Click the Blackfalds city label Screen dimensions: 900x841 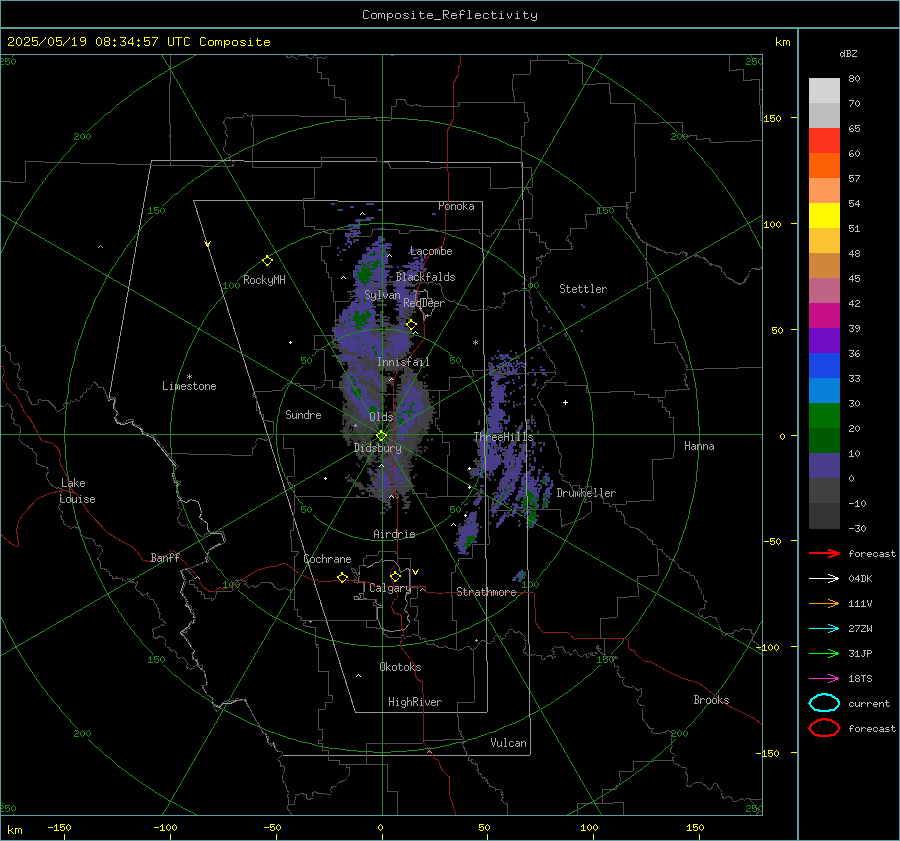pyautogui.click(x=425, y=277)
